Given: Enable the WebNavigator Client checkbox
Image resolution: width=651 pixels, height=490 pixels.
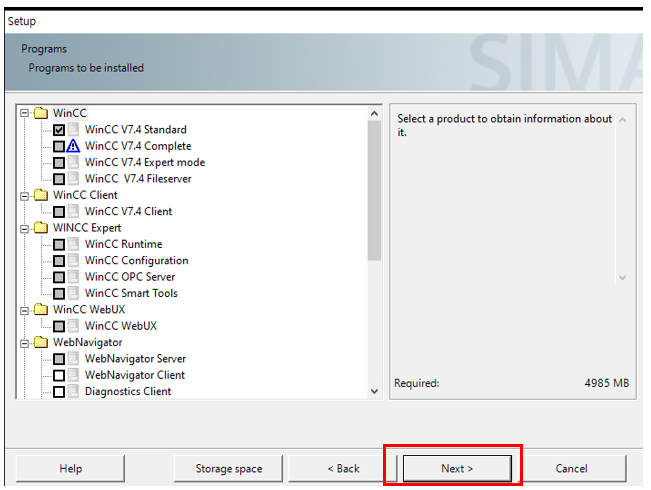Looking at the screenshot, I should pyautogui.click(x=59, y=375).
